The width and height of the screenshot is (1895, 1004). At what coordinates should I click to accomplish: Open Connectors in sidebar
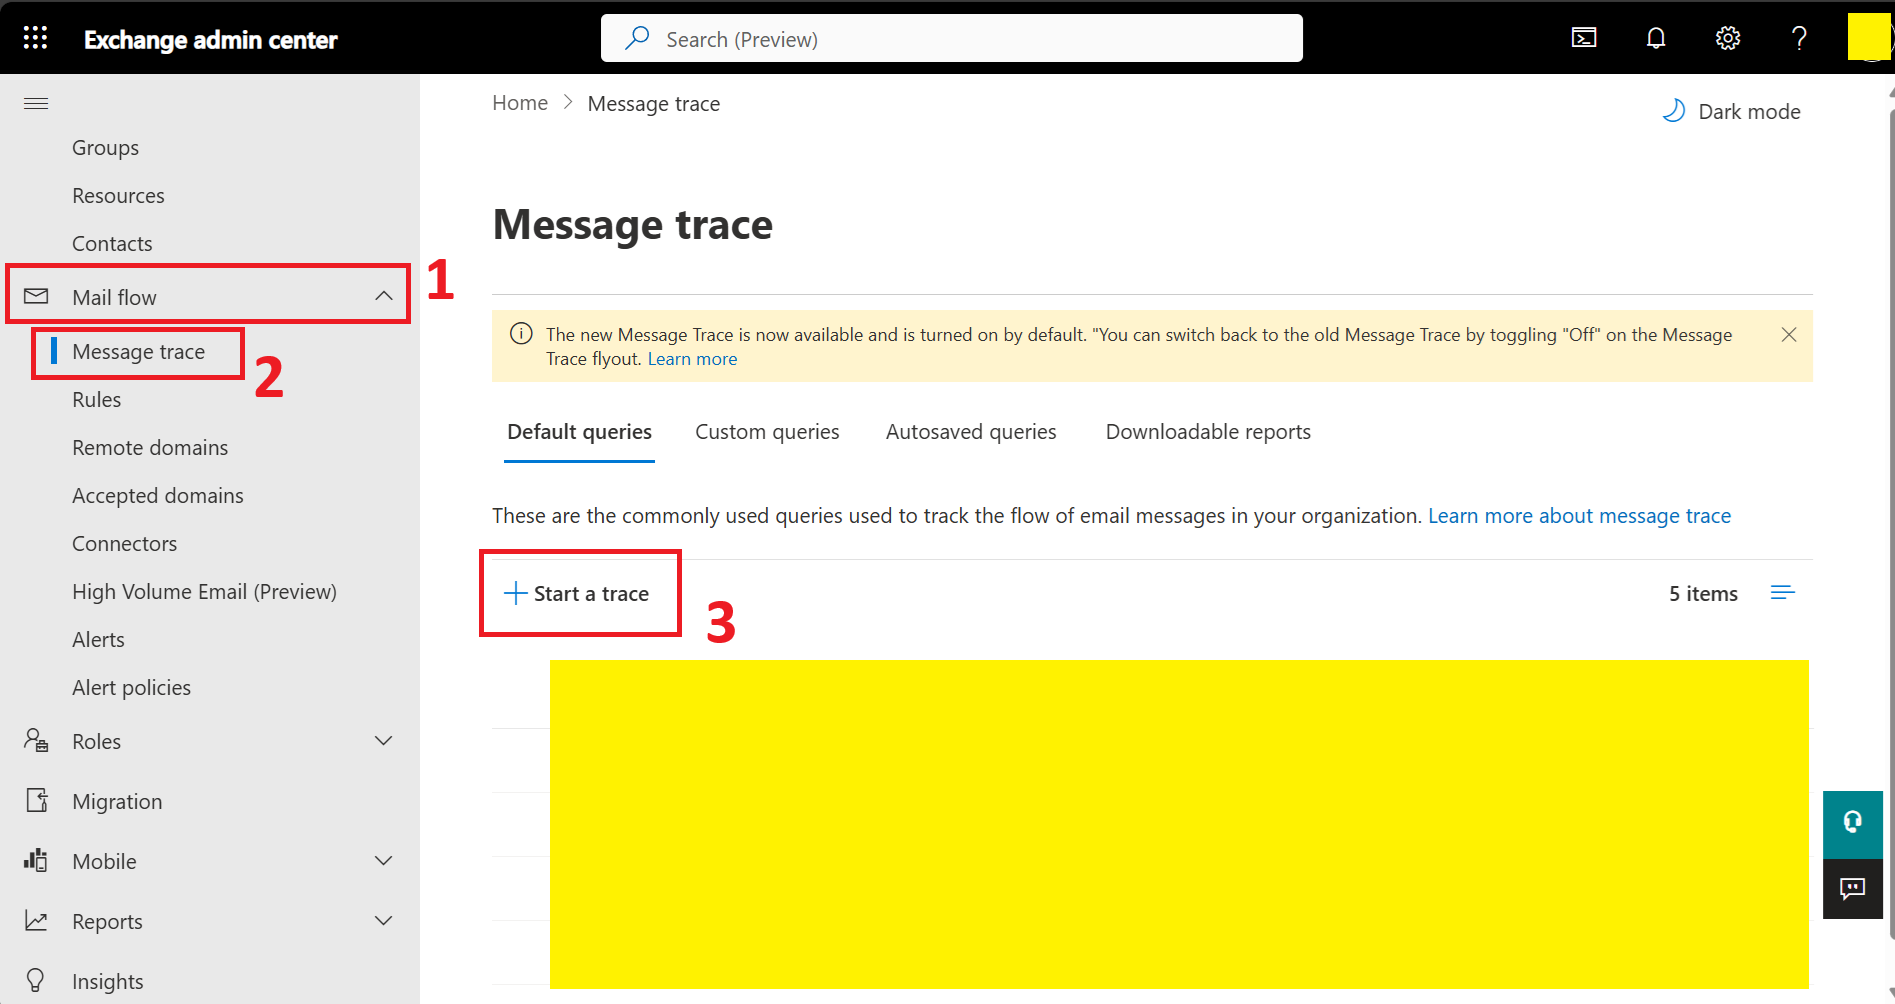click(x=124, y=544)
